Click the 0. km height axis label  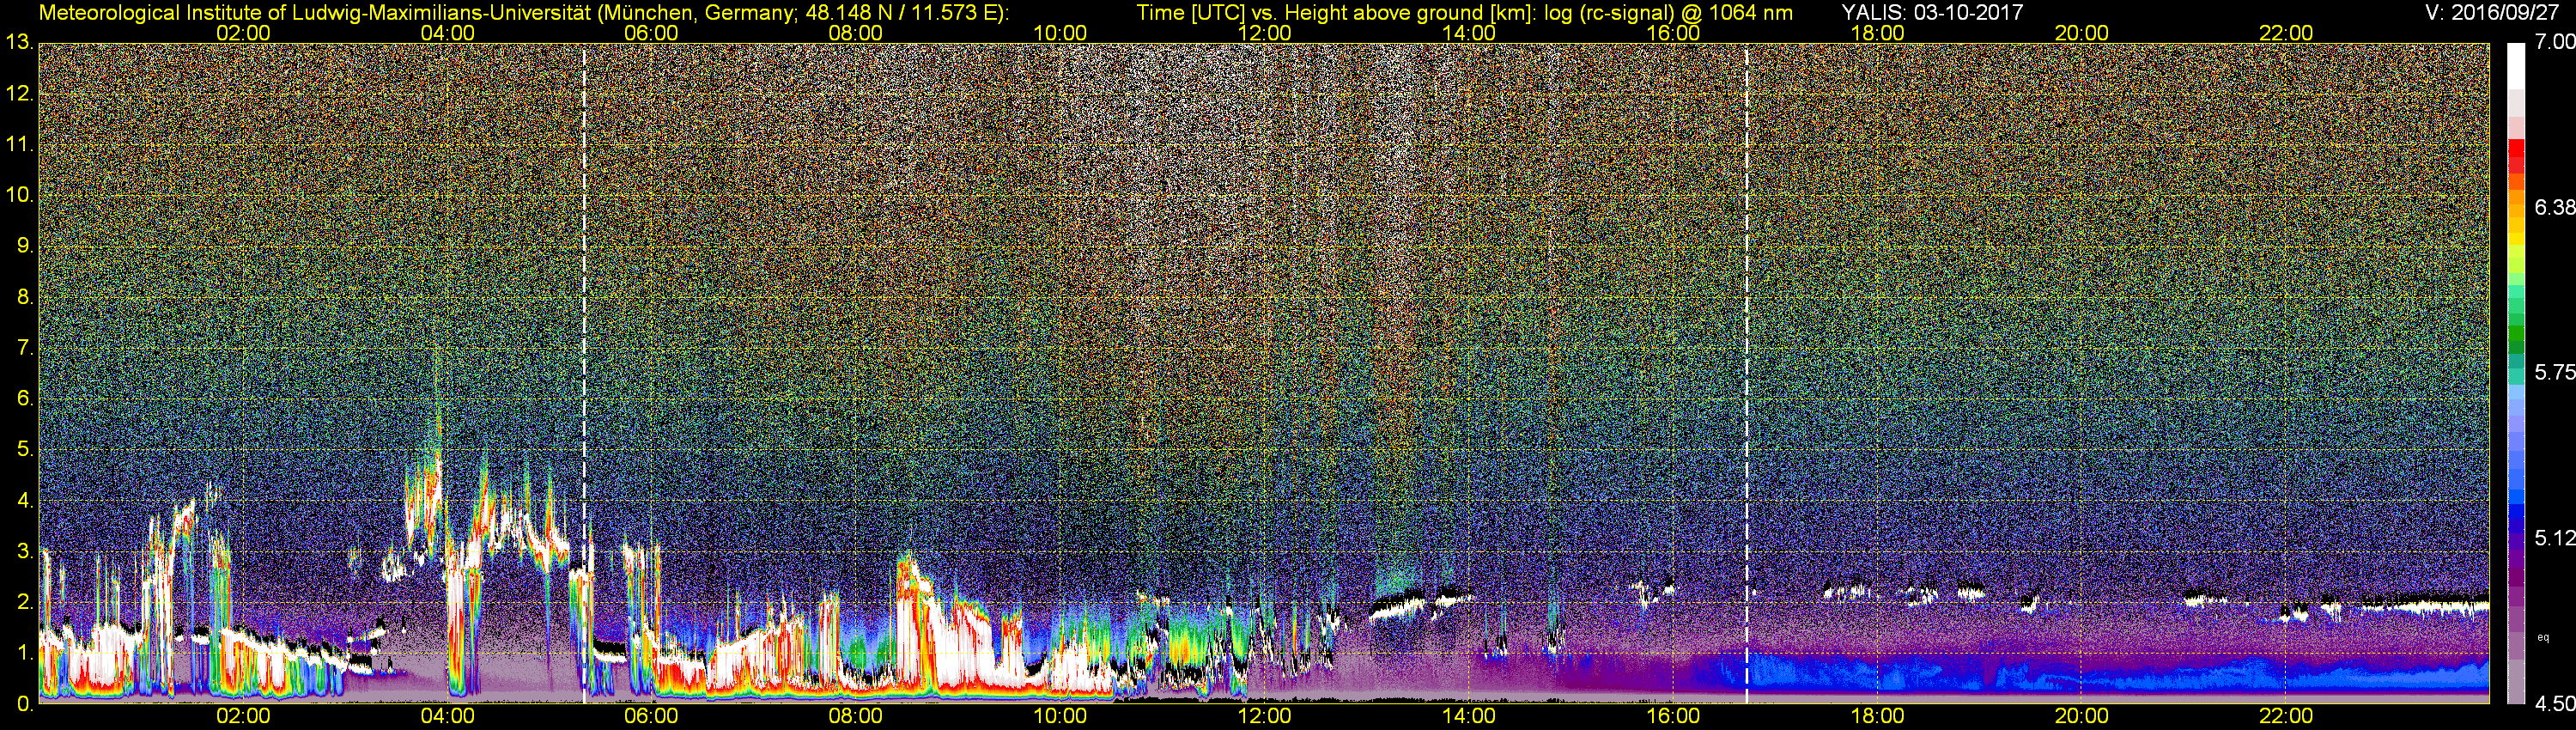click(x=25, y=704)
